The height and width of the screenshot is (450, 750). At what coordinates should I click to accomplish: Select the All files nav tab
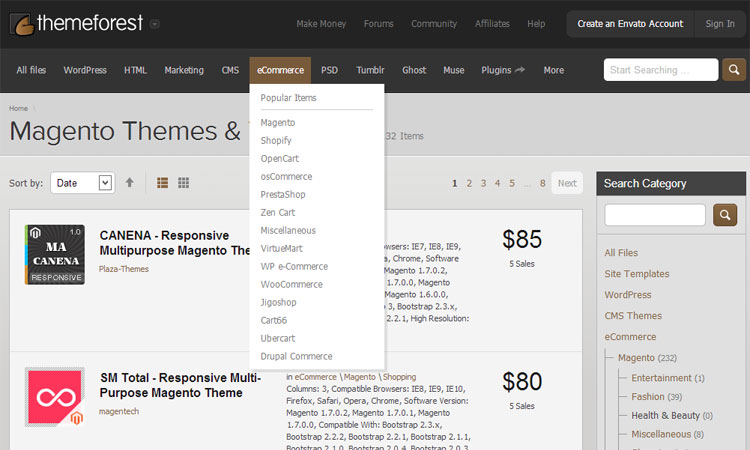(31, 70)
